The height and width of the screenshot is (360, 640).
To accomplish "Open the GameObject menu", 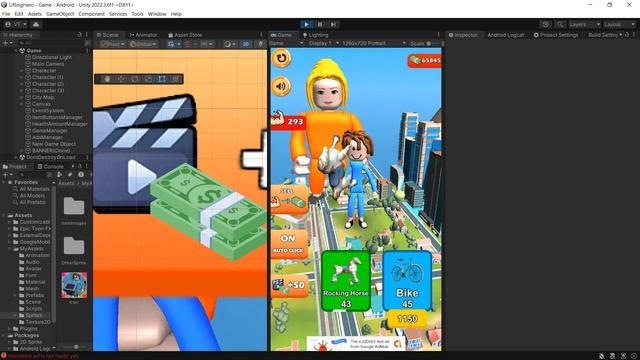I will point(60,14).
